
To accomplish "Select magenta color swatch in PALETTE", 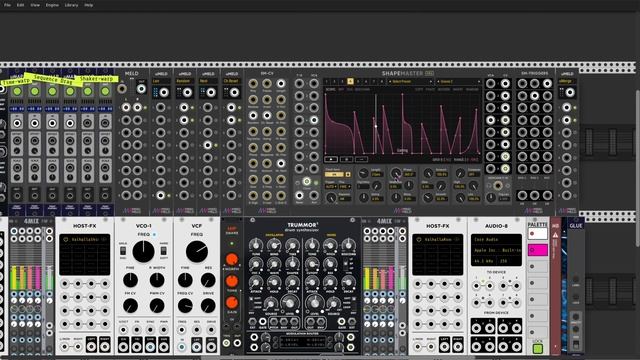I will tap(538, 250).
